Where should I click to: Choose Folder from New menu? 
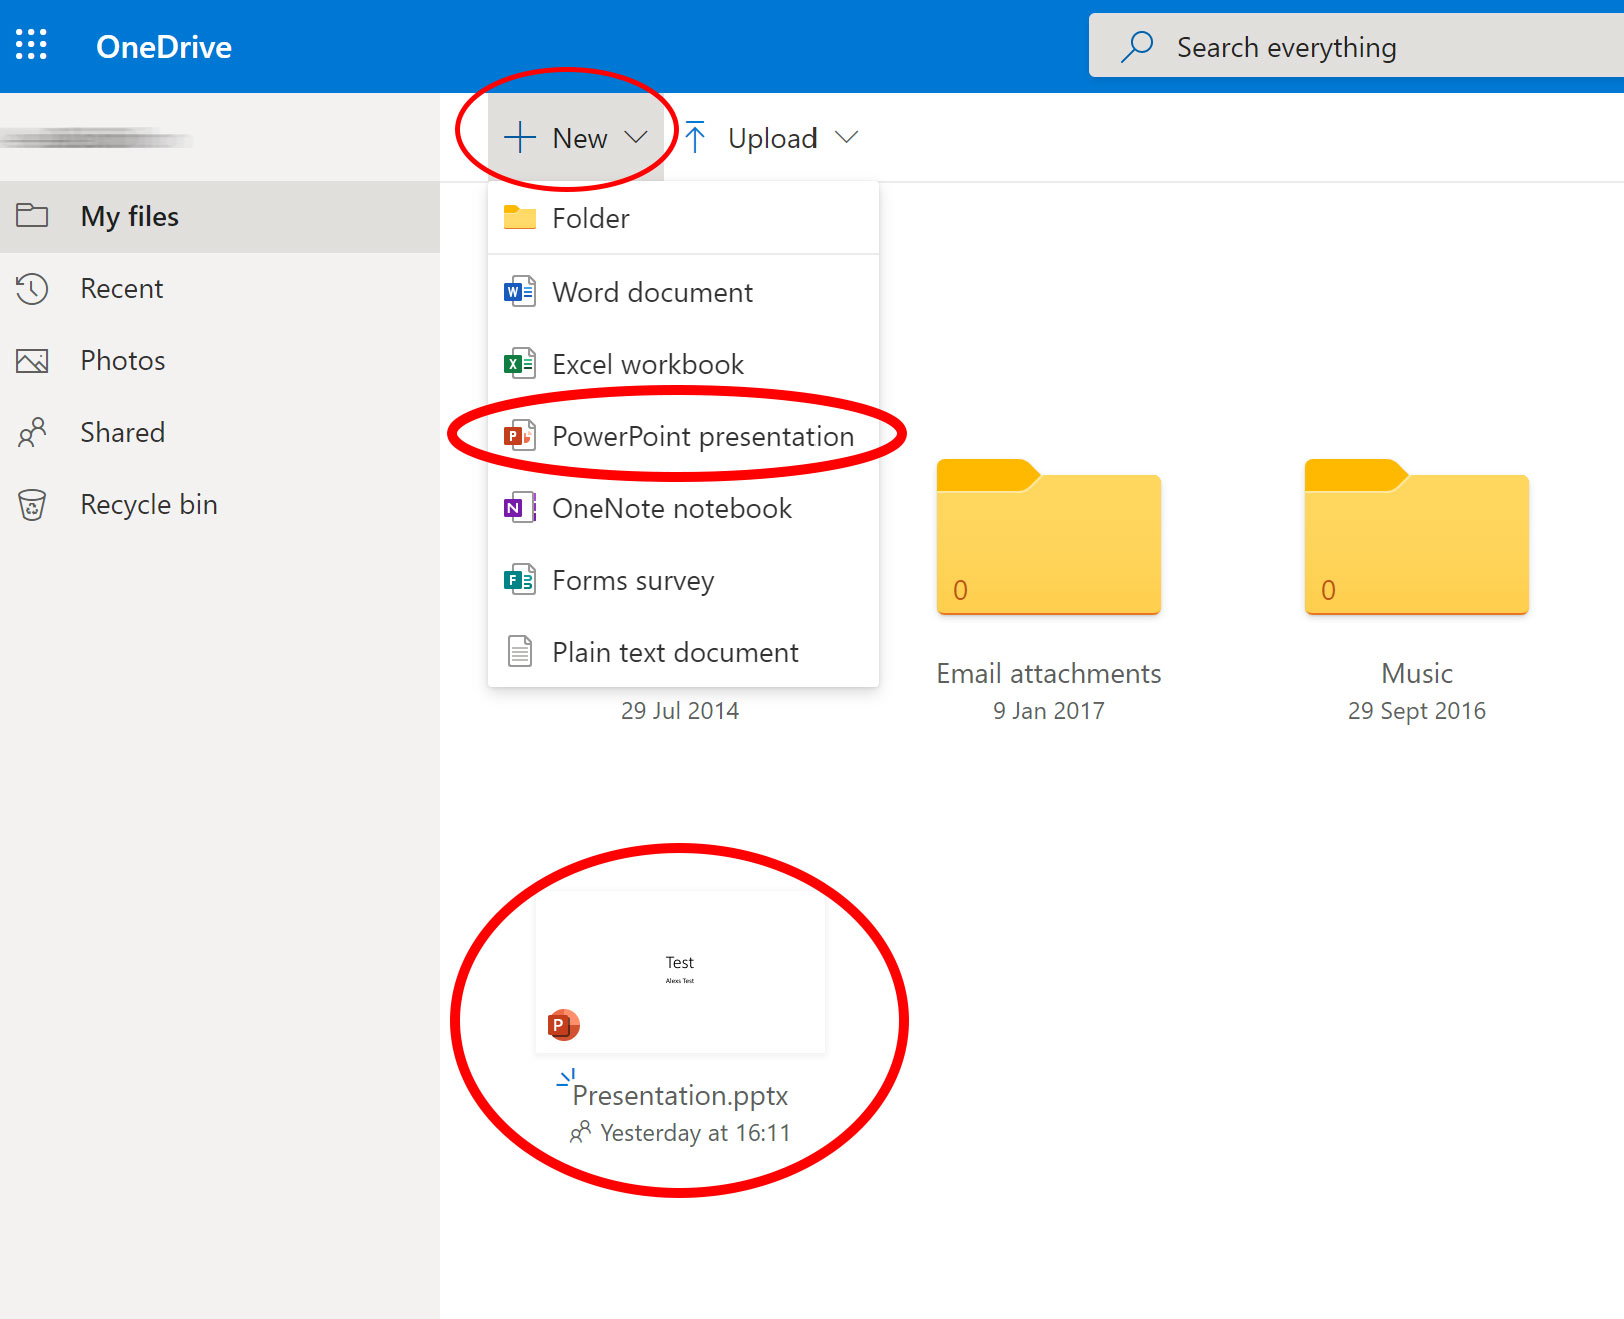pyautogui.click(x=683, y=218)
